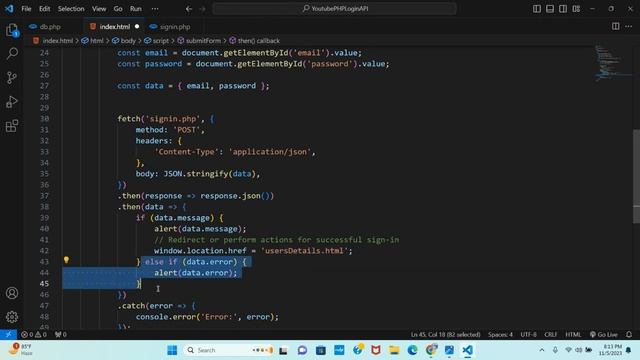Open the Explorer view in activity bar

(x=12, y=30)
